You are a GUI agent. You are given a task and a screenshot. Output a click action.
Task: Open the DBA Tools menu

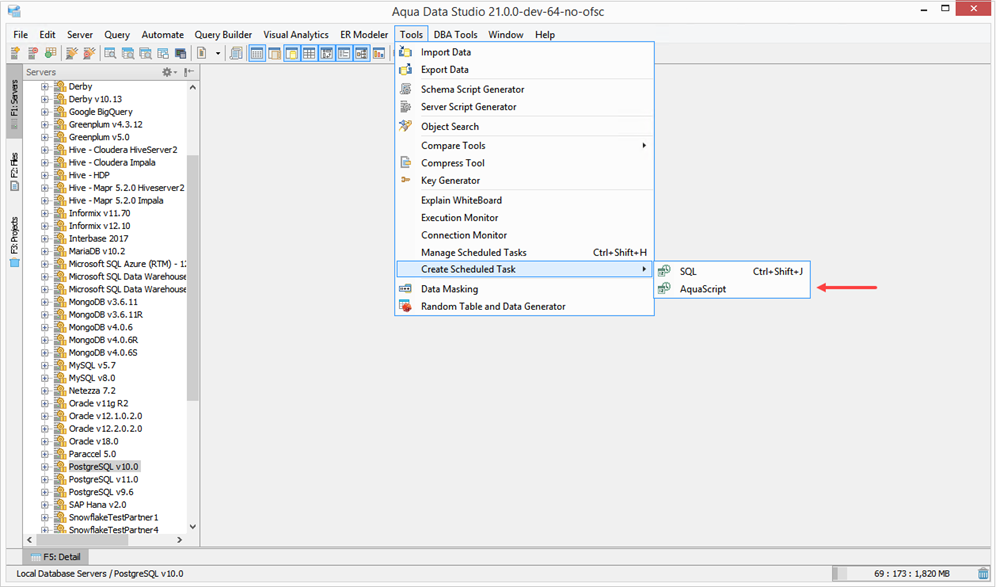456,34
